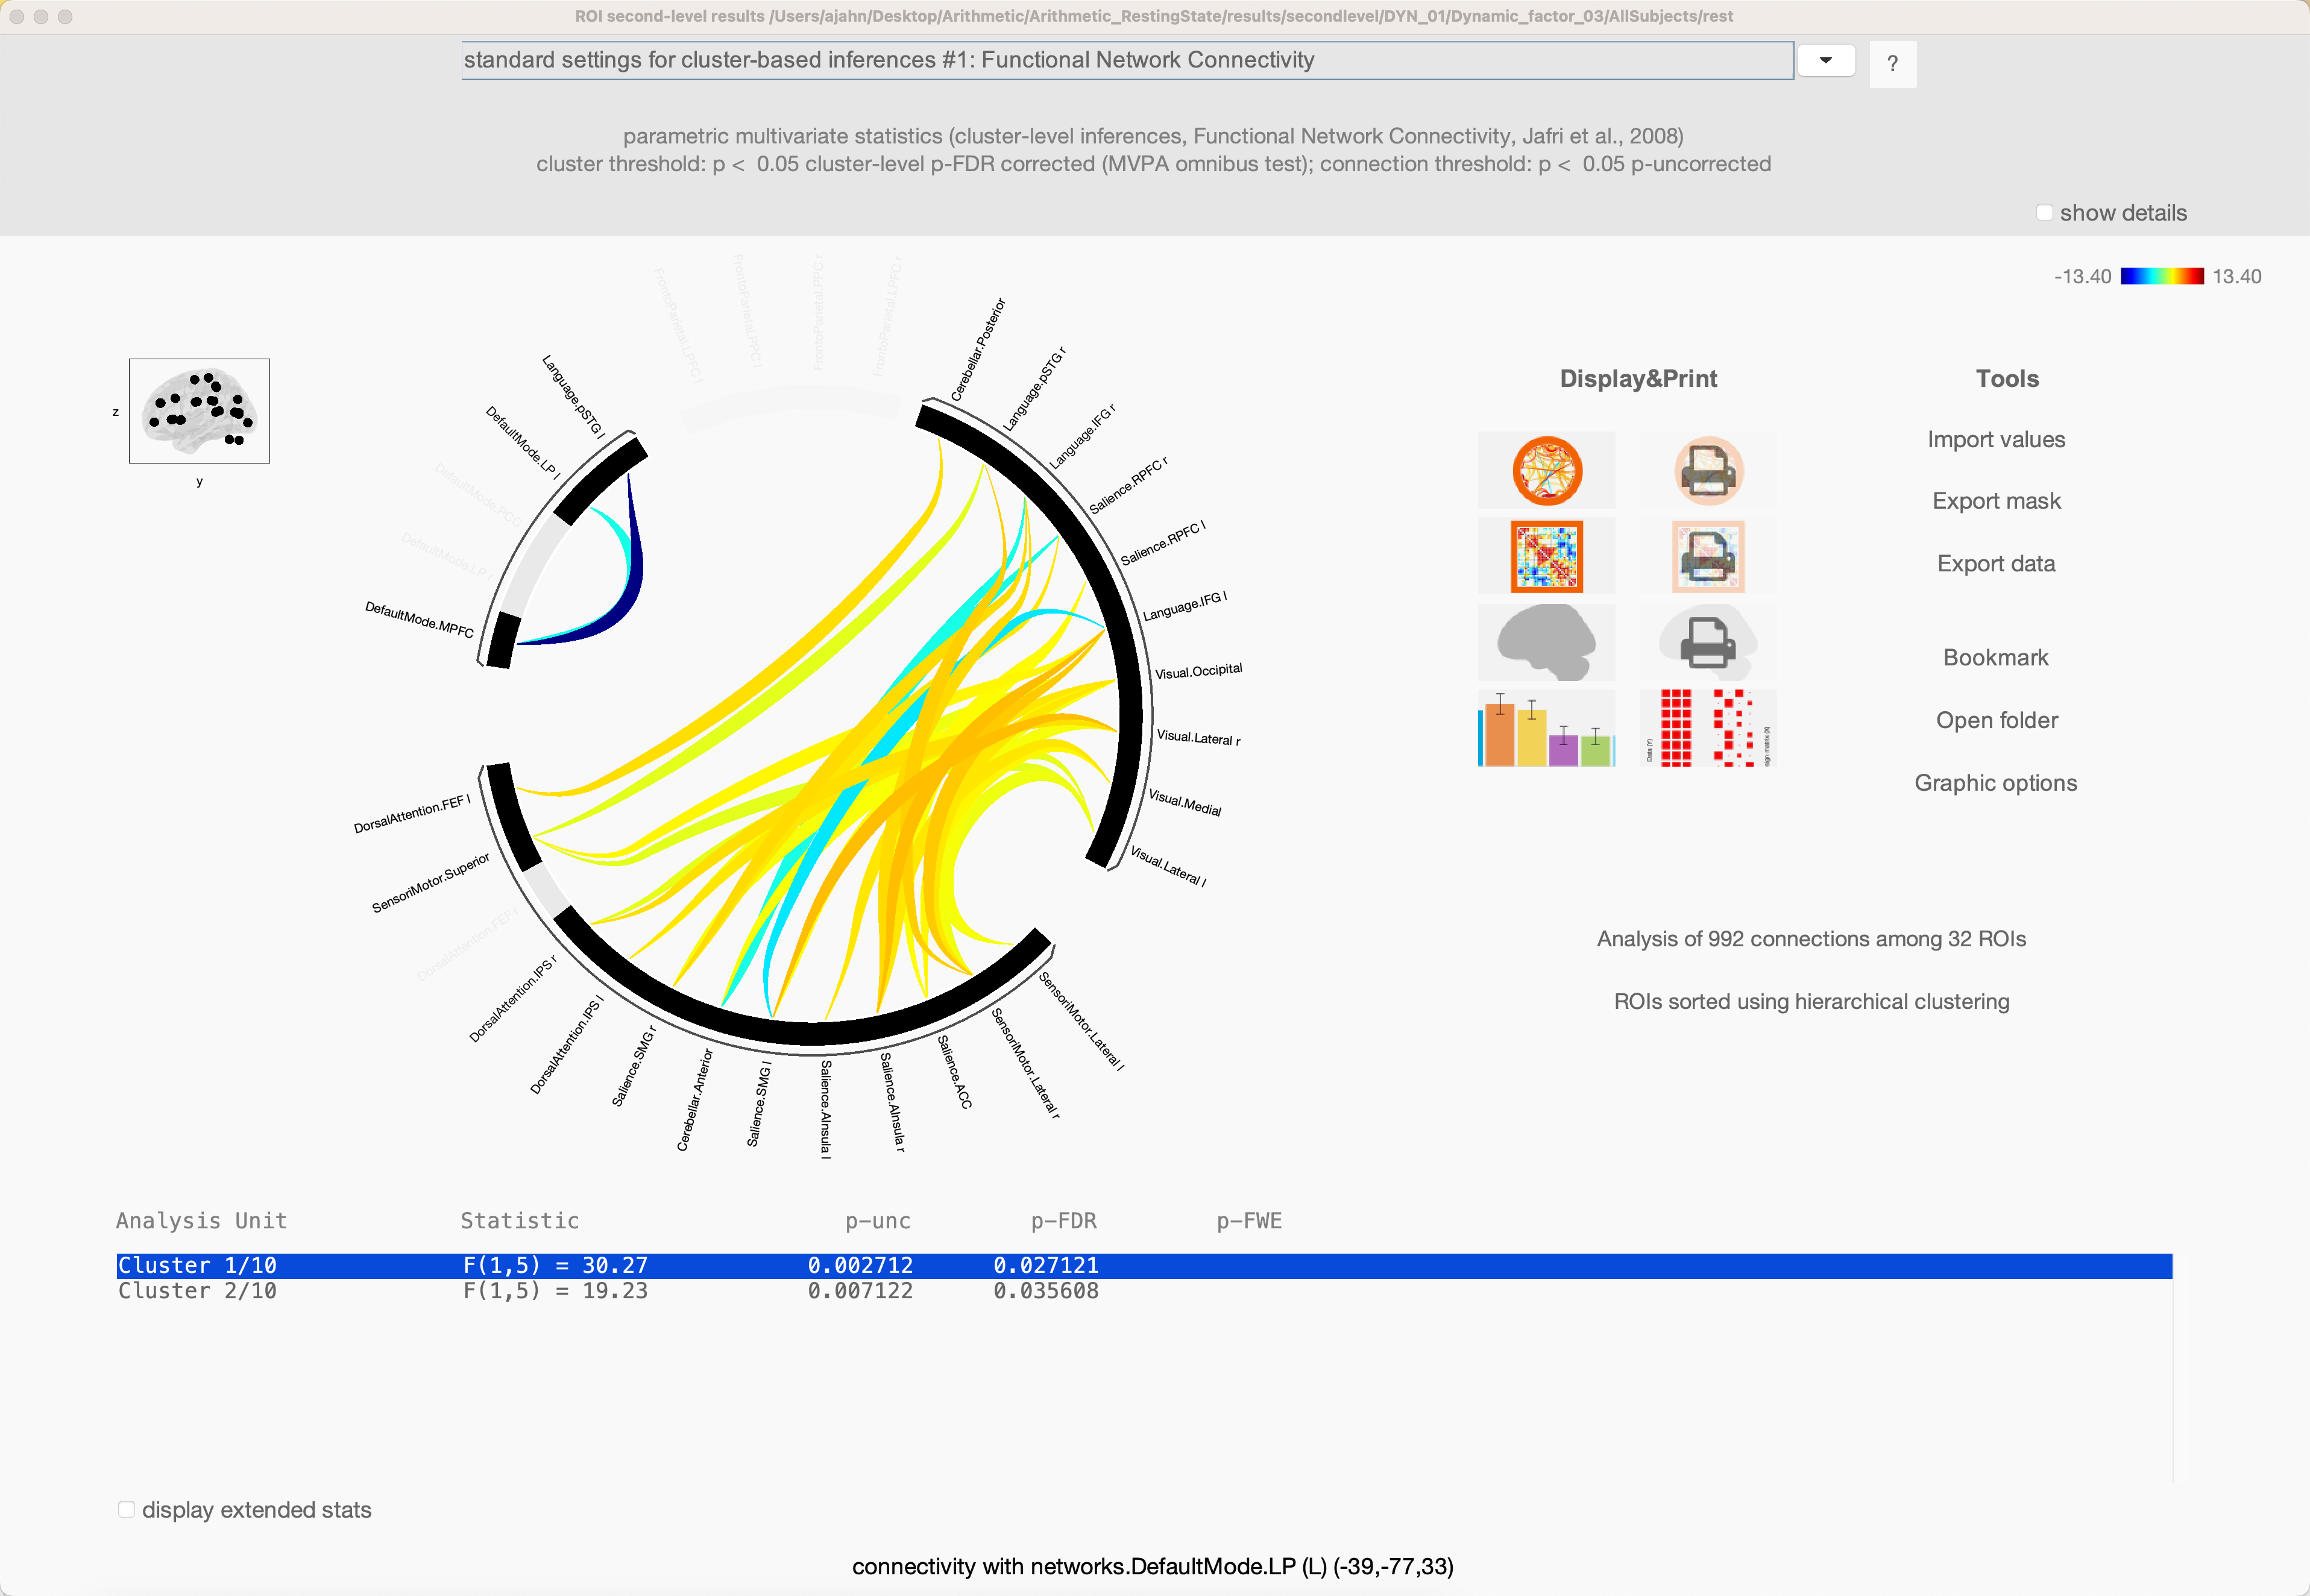Image resolution: width=2310 pixels, height=1596 pixels.
Task: Open the bar plot effect-size icon
Action: pyautogui.click(x=1546, y=729)
